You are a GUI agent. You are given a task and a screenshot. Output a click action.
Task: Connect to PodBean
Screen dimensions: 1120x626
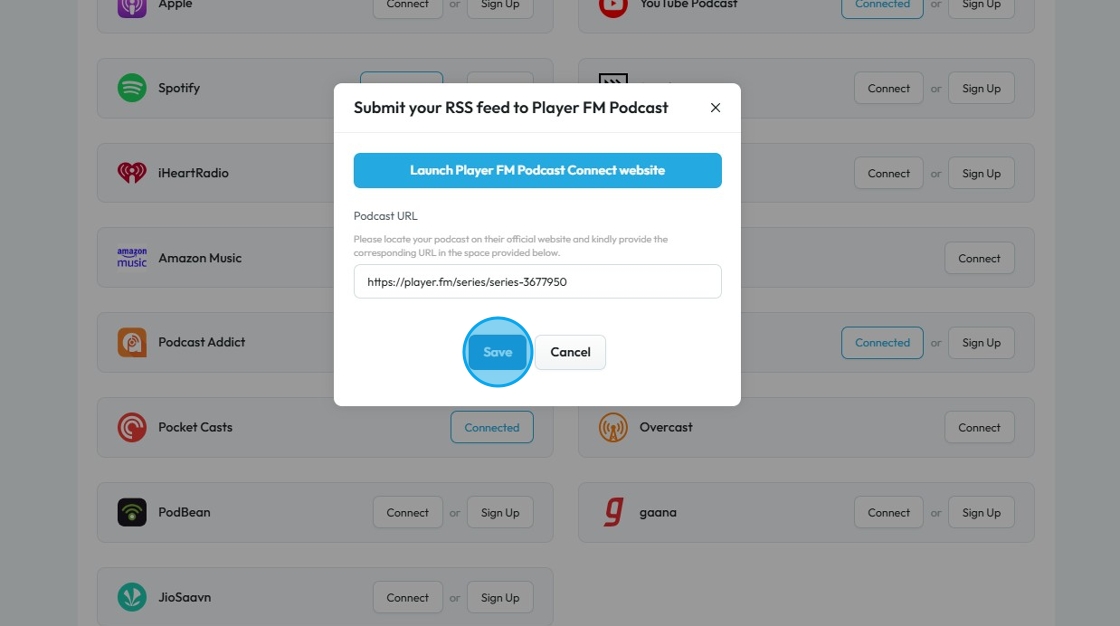coord(407,512)
